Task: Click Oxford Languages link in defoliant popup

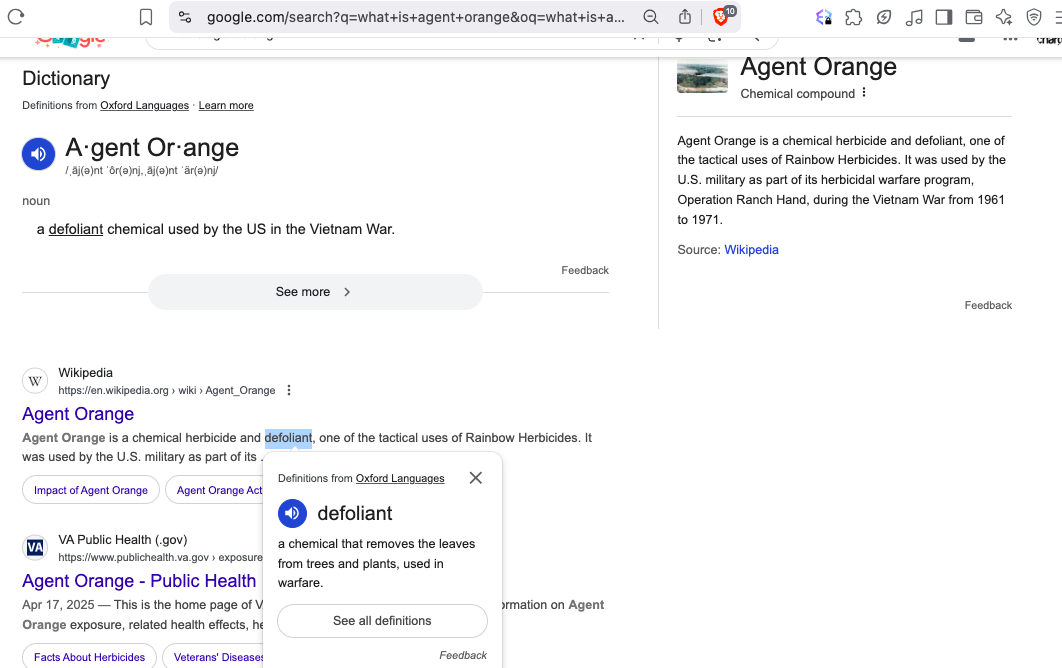Action: pyautogui.click(x=400, y=478)
